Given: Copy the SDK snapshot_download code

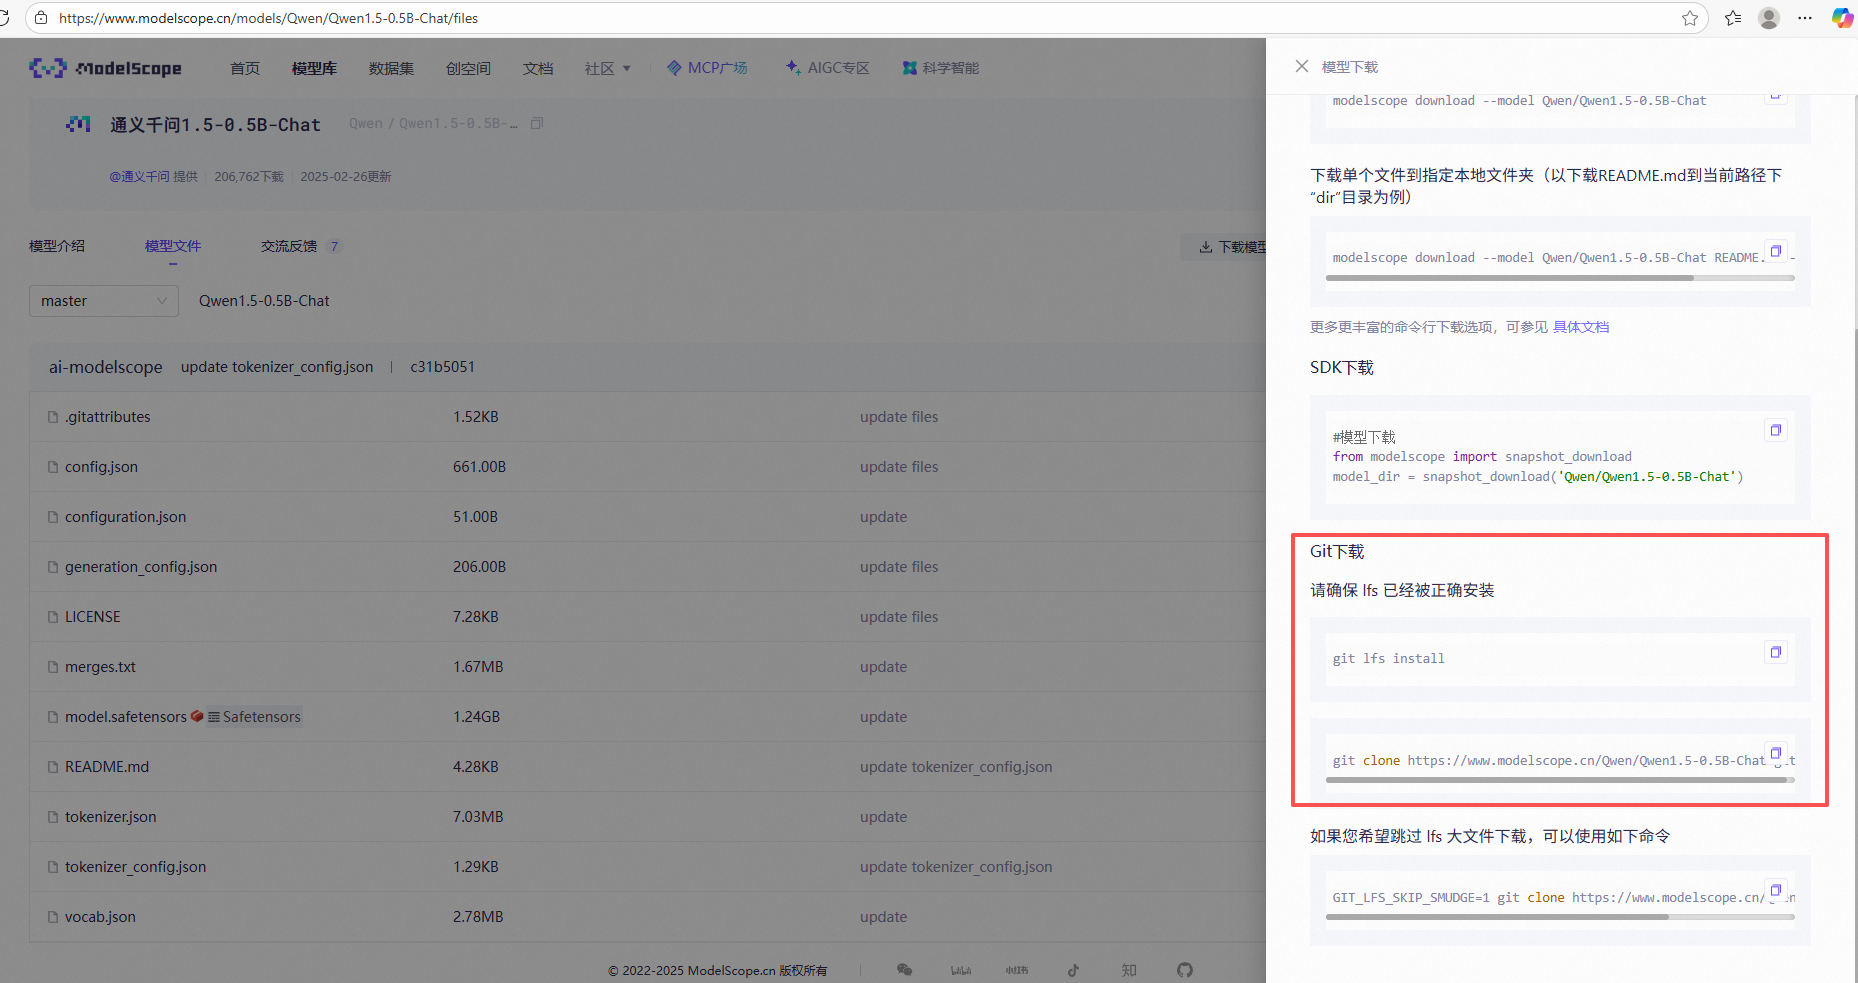Looking at the screenshot, I should point(1775,430).
